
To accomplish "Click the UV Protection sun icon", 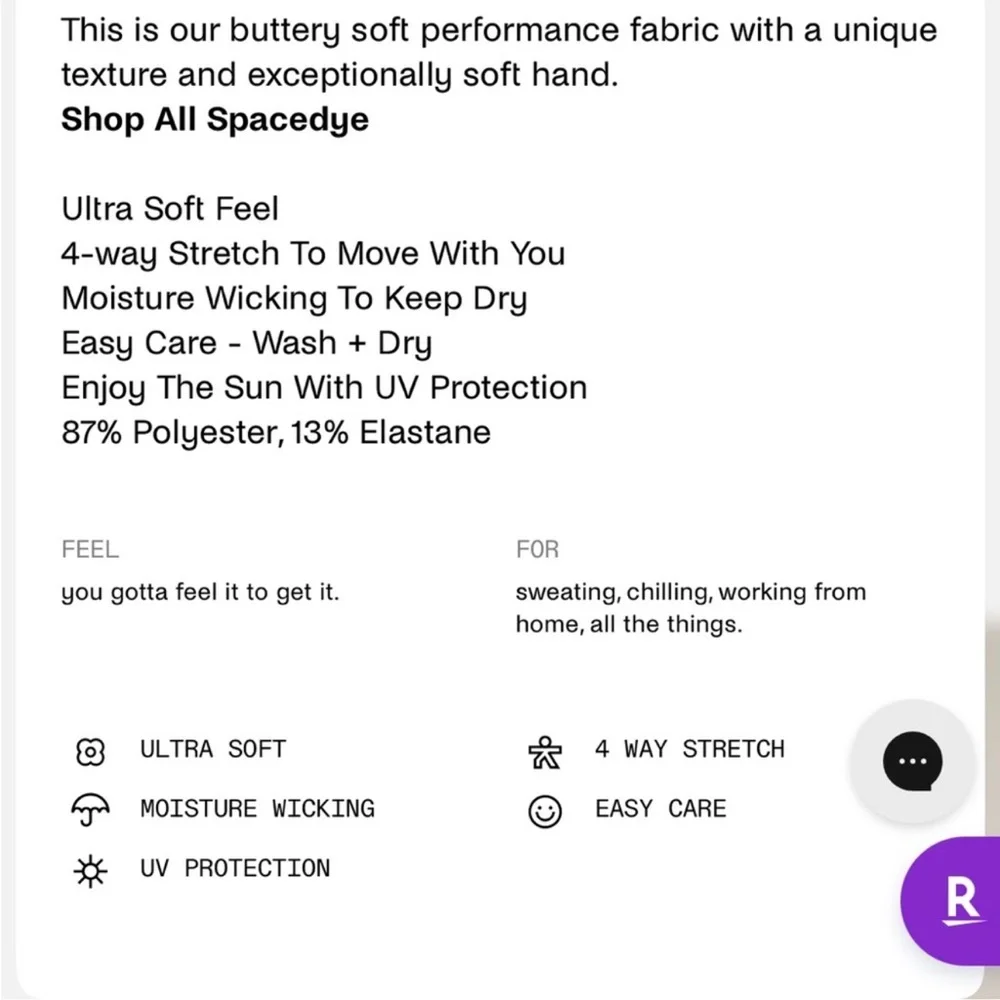I will point(90,870).
